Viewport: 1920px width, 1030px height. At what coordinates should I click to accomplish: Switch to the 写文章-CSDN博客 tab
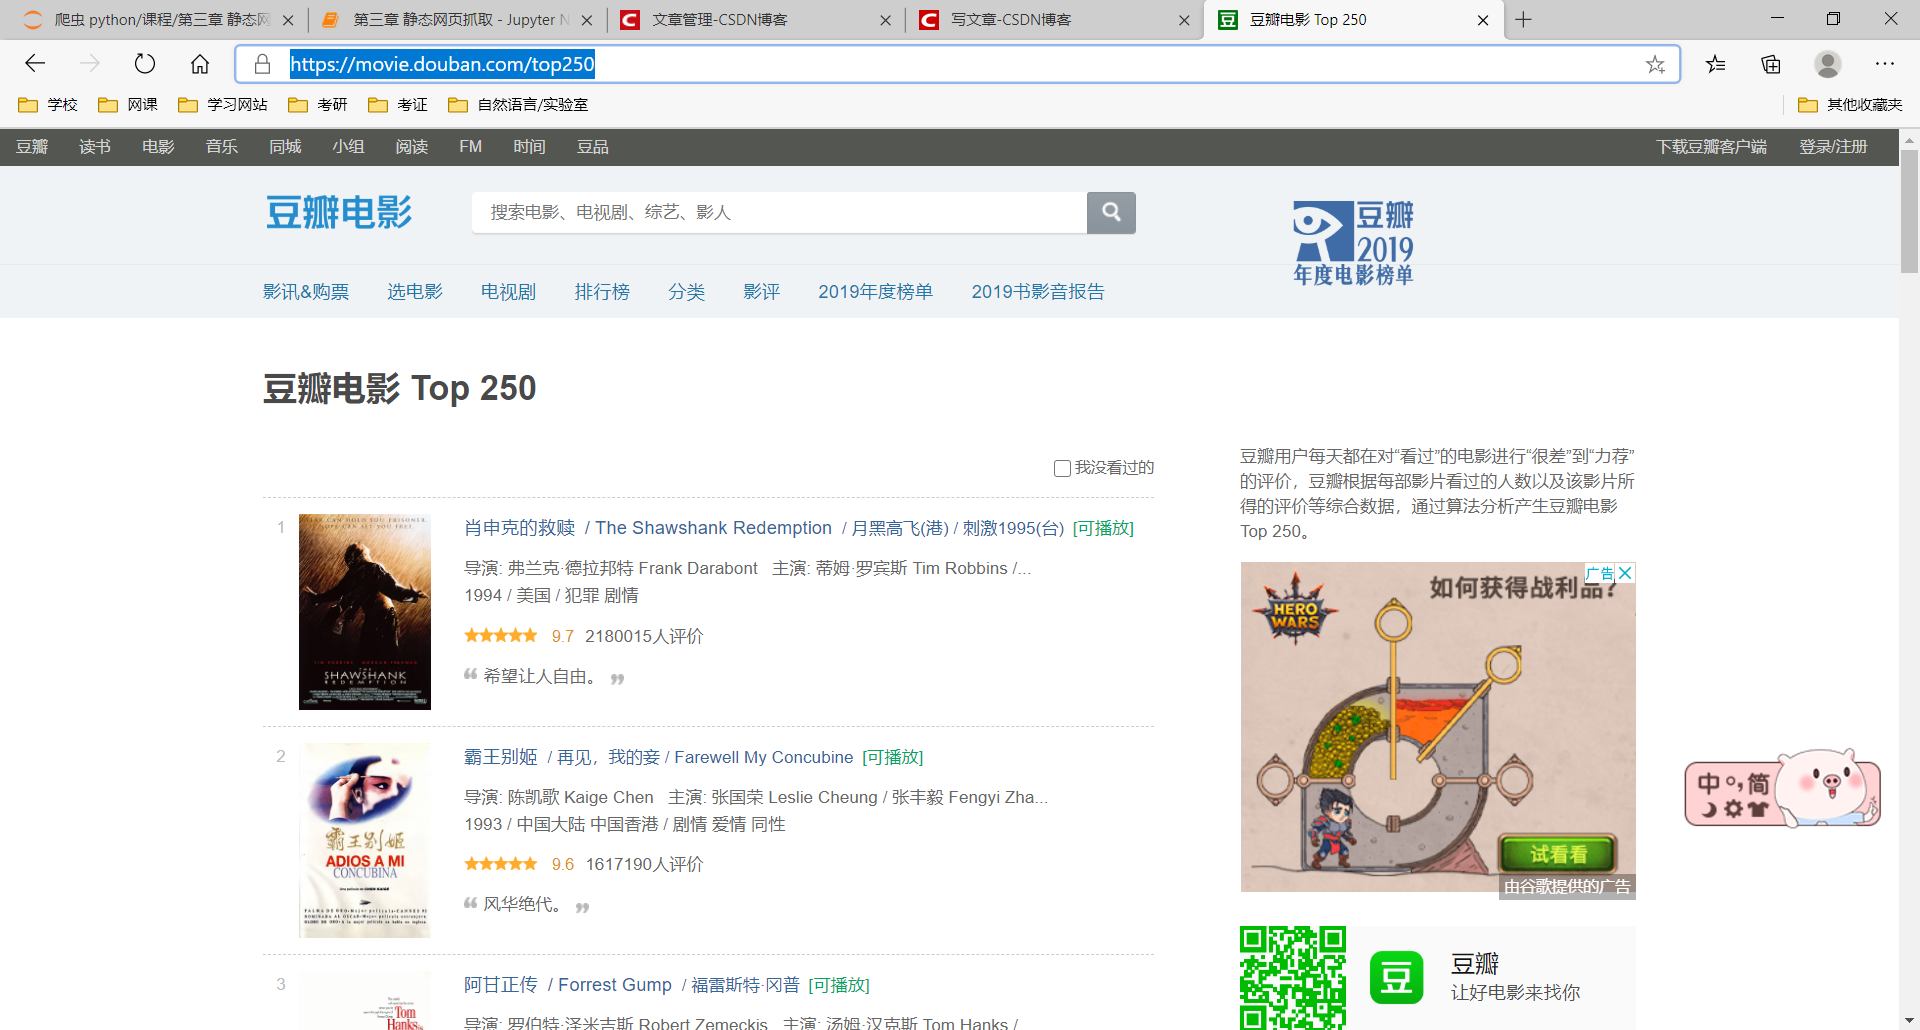pos(1055,19)
